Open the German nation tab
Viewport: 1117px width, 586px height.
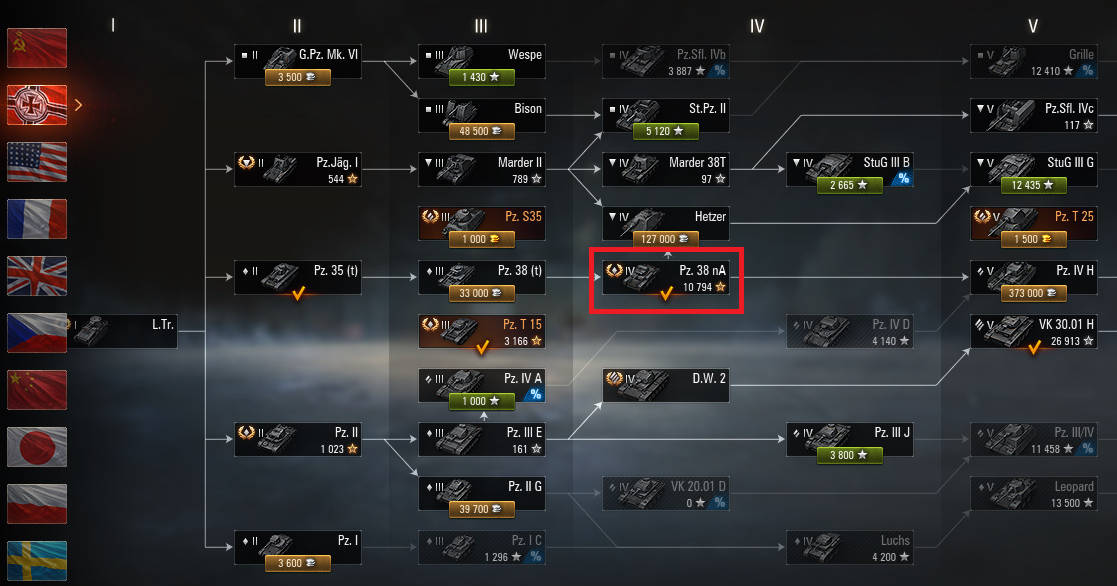click(37, 105)
